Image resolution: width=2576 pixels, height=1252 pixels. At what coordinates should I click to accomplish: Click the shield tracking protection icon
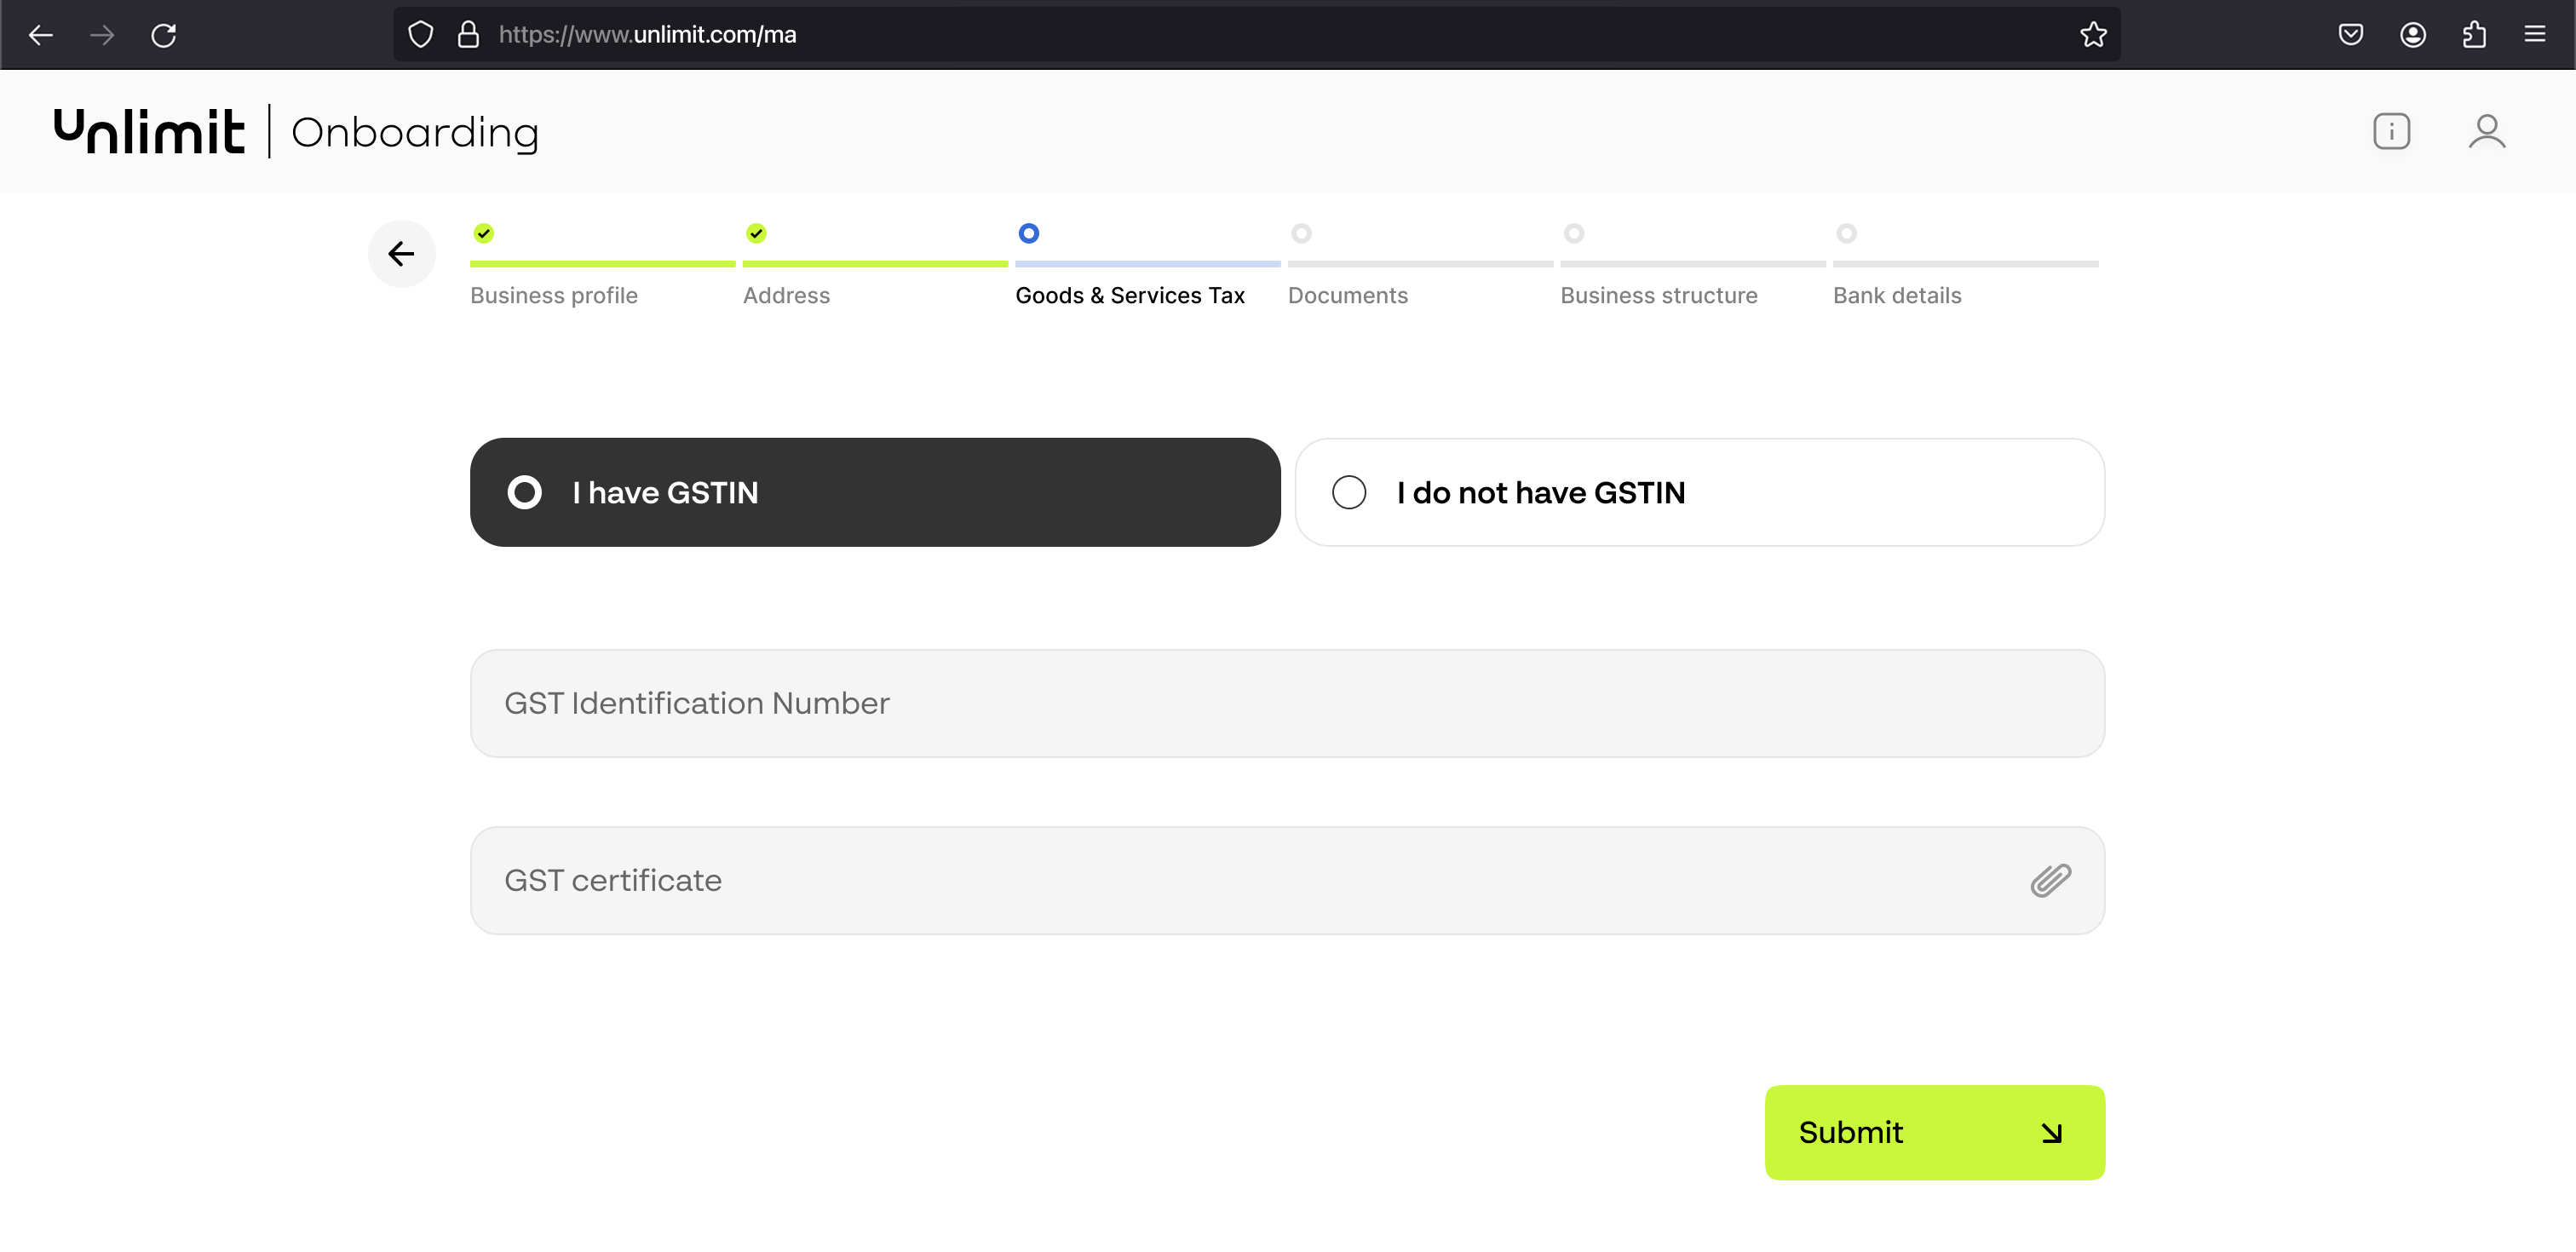point(421,35)
